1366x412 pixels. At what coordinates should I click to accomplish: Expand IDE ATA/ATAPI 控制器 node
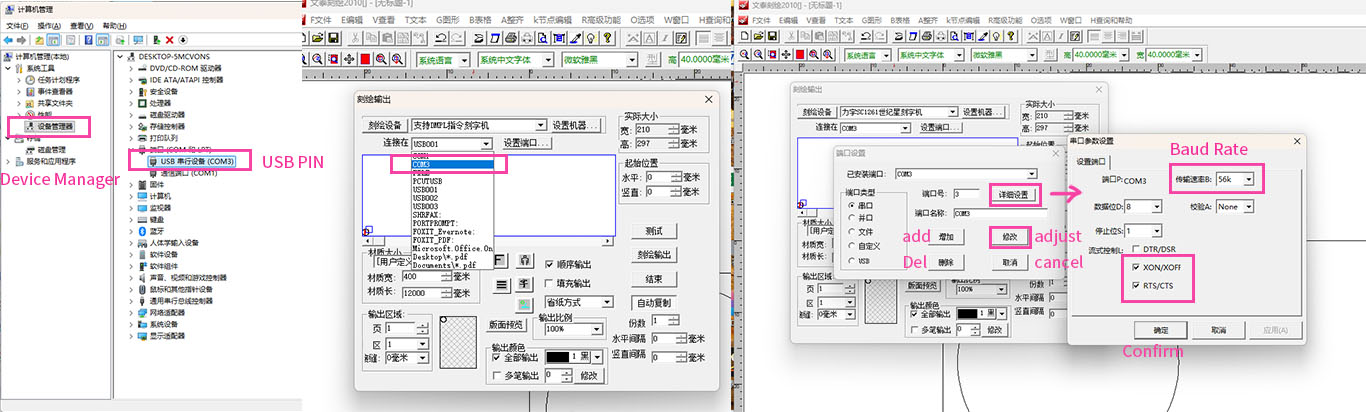click(x=130, y=80)
